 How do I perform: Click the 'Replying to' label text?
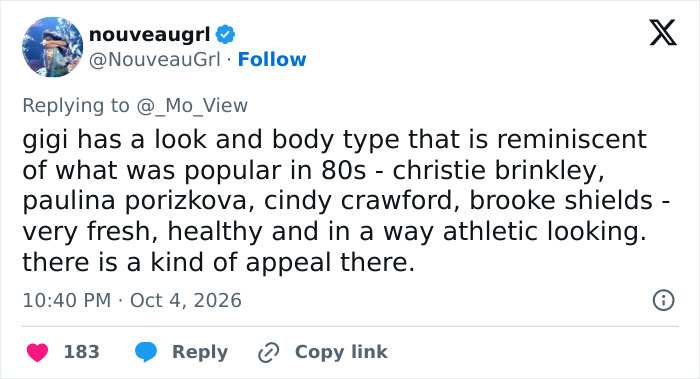coord(76,106)
